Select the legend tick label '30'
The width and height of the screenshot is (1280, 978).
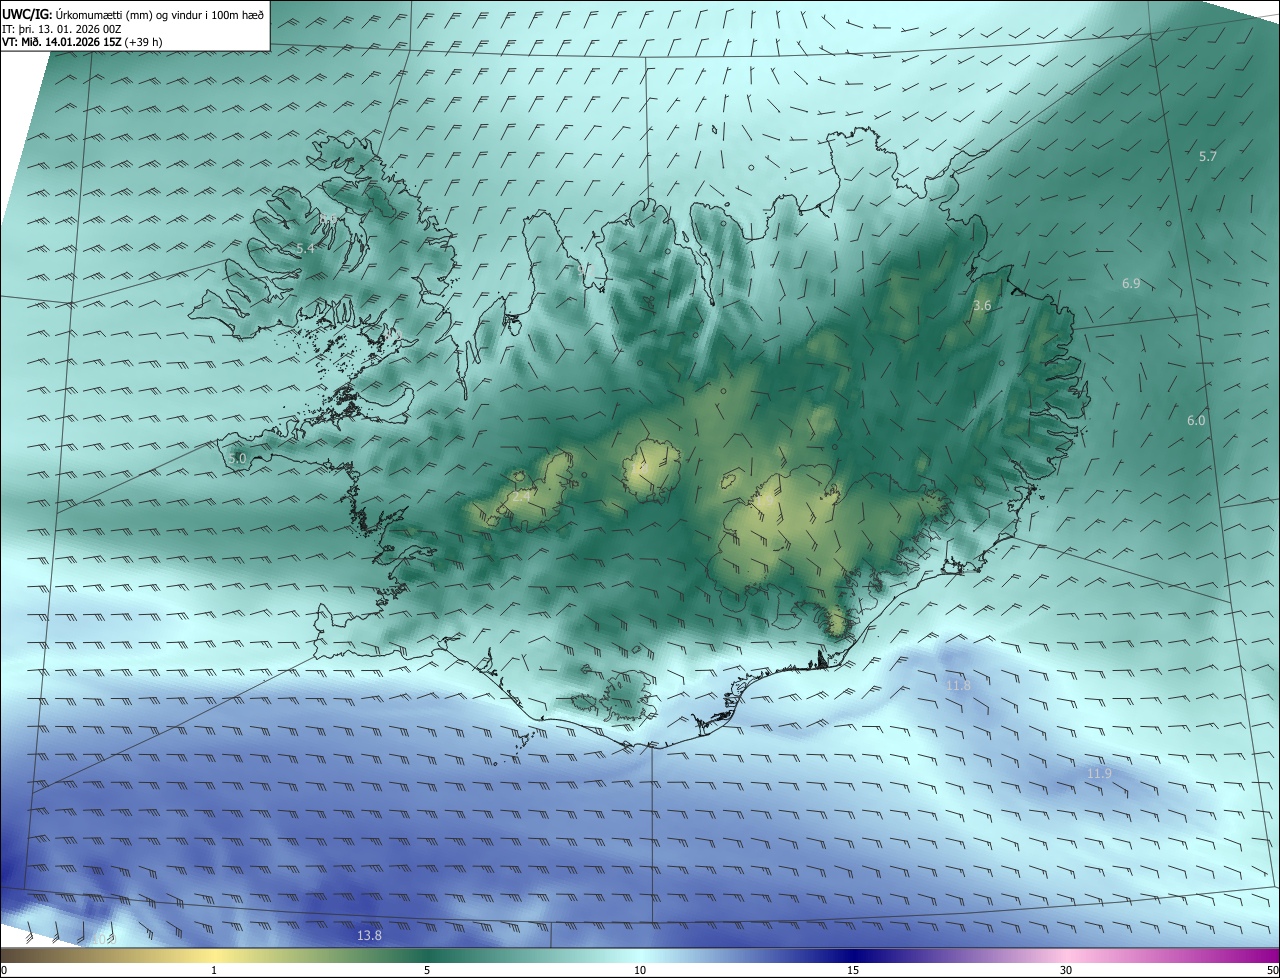[x=1066, y=970]
